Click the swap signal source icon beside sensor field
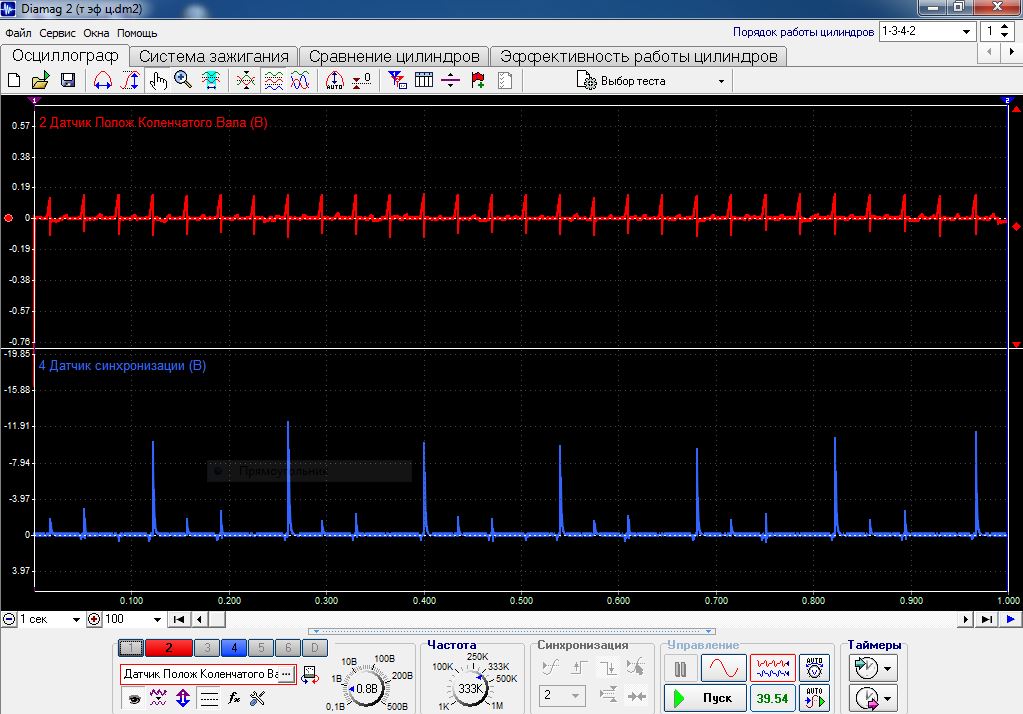 (x=310, y=674)
